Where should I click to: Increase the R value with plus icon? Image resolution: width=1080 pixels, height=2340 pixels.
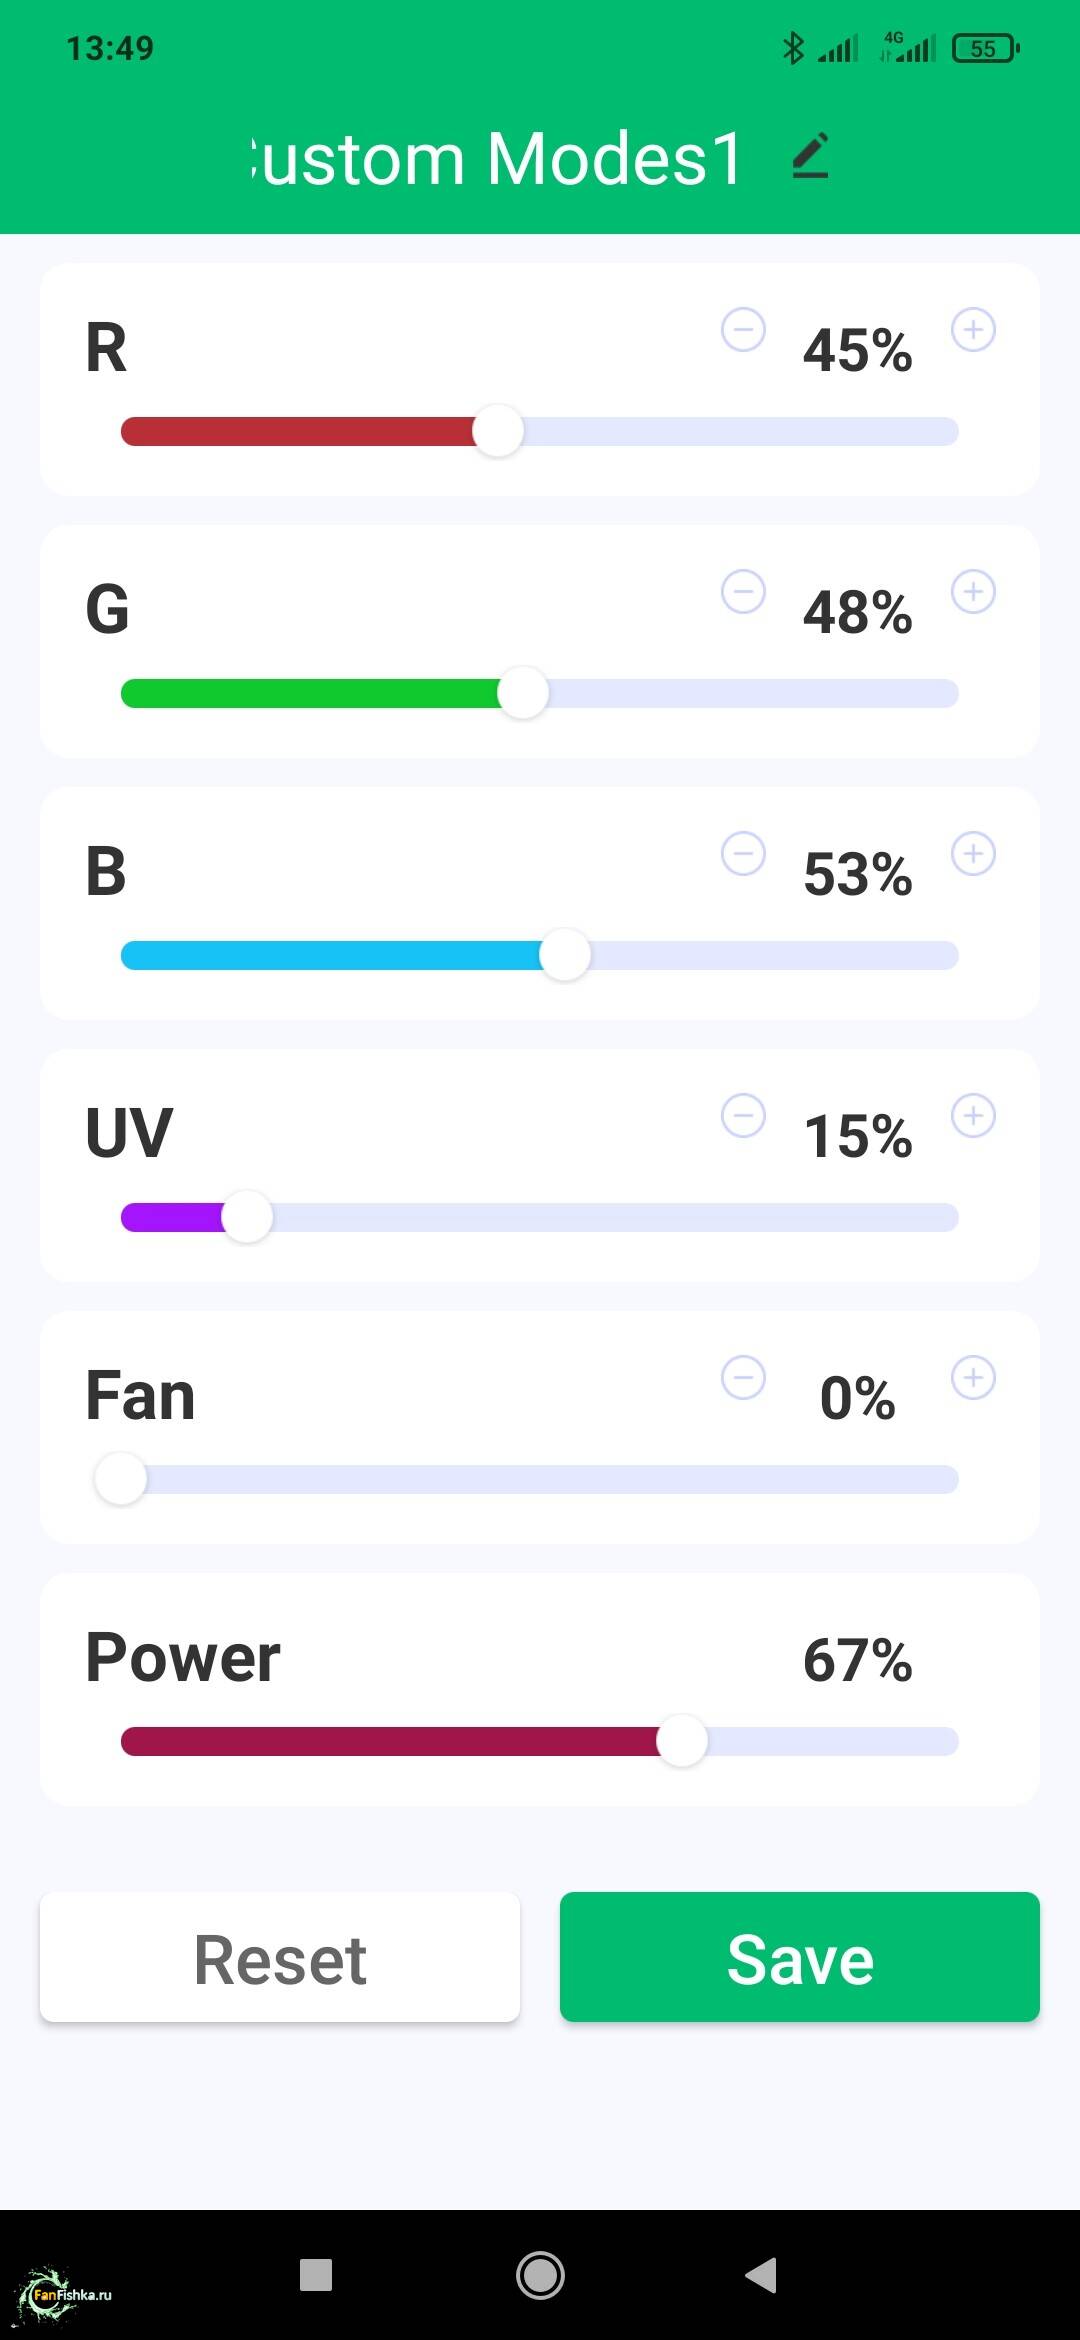(973, 330)
